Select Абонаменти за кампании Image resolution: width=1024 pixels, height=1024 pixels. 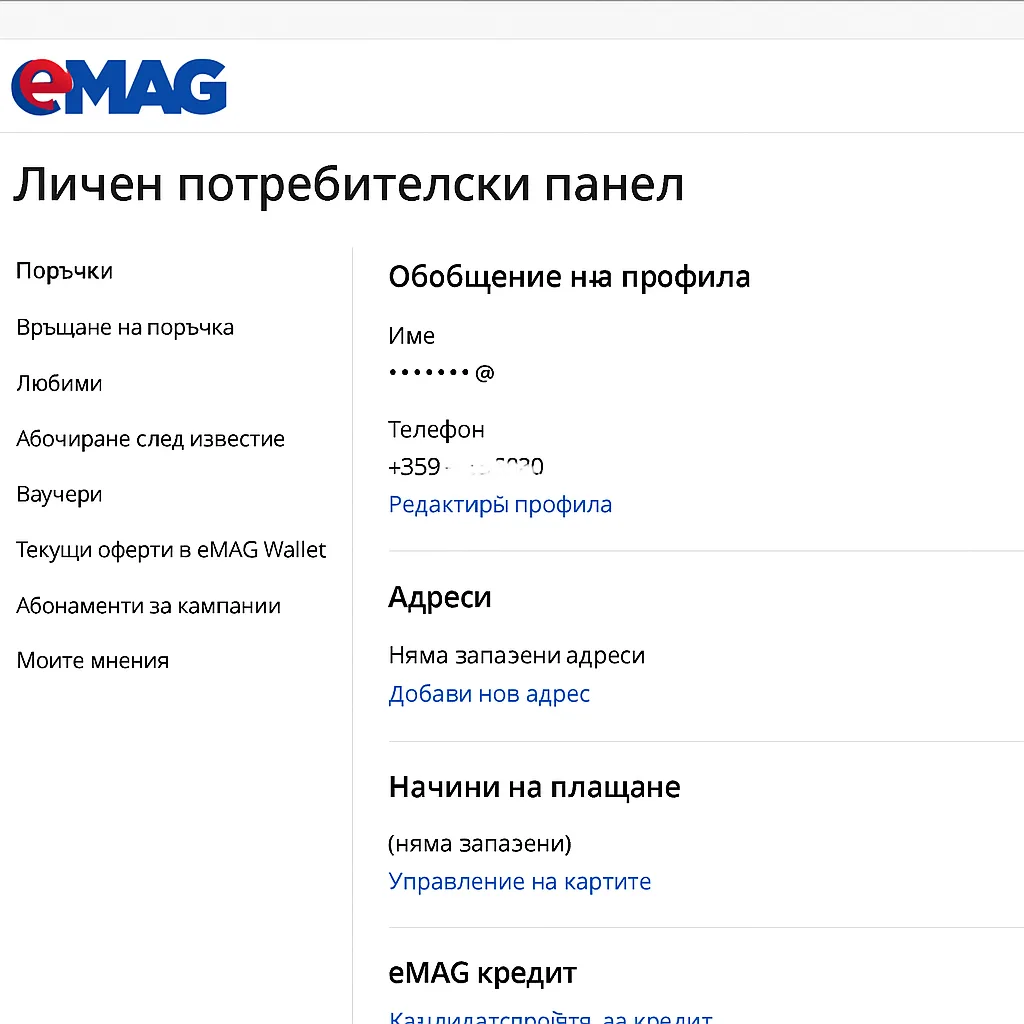tap(148, 606)
